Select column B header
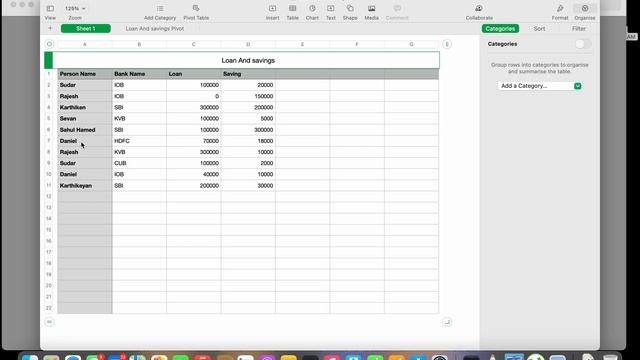640x360 pixels. click(x=139, y=44)
